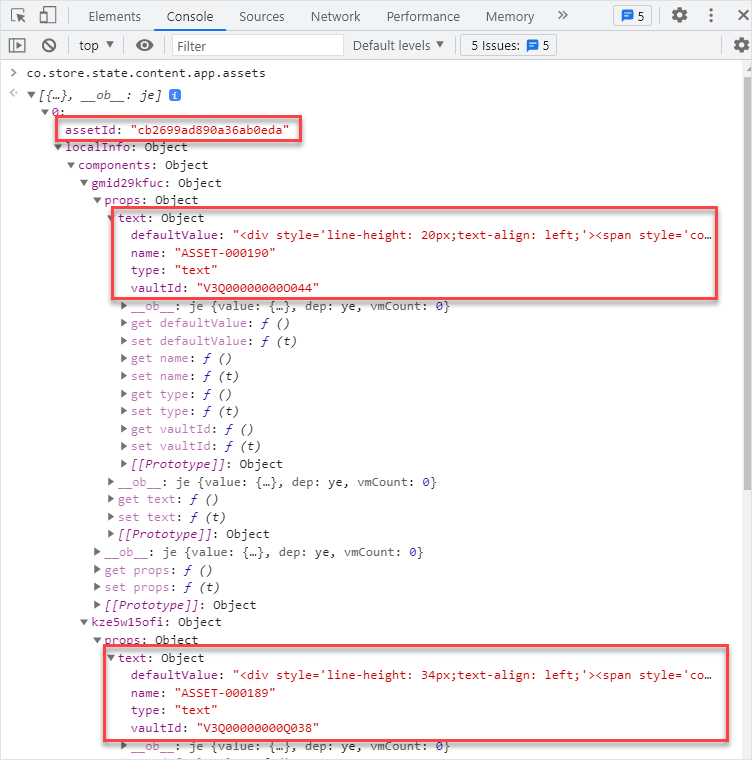Collapse the gmid29kfuc component node
The width and height of the screenshot is (752, 760).
[84, 184]
